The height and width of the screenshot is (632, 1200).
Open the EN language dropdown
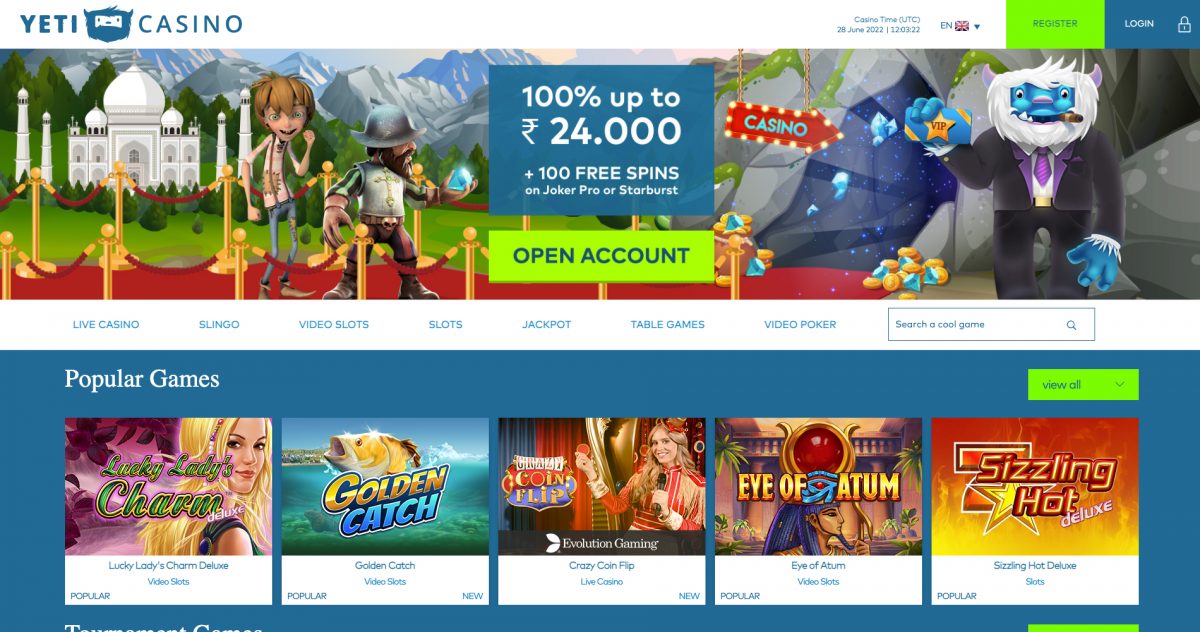point(960,26)
